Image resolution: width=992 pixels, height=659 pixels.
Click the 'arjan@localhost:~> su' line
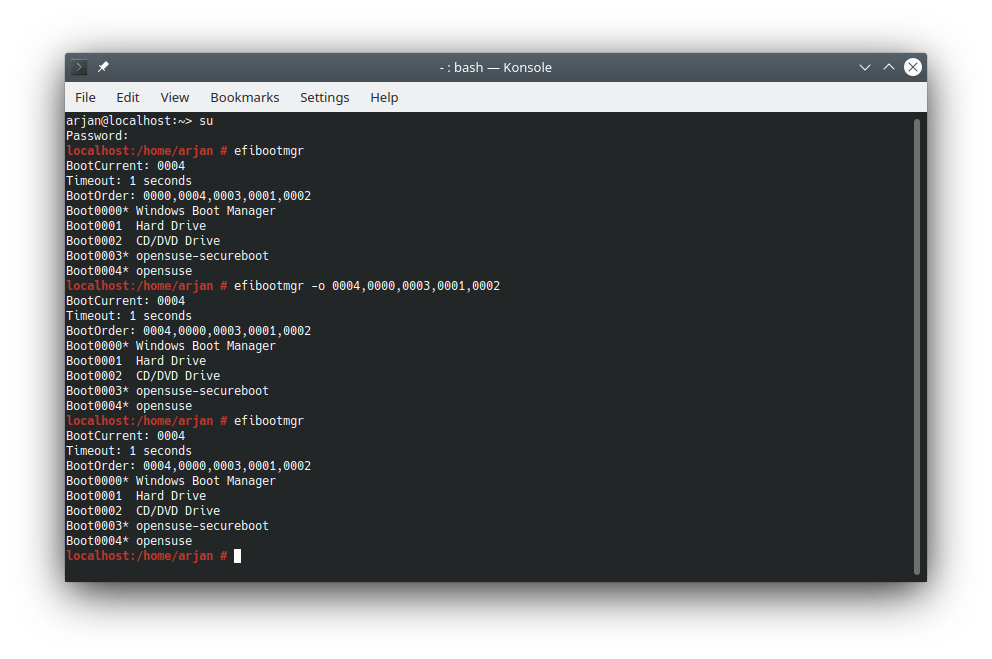139,121
